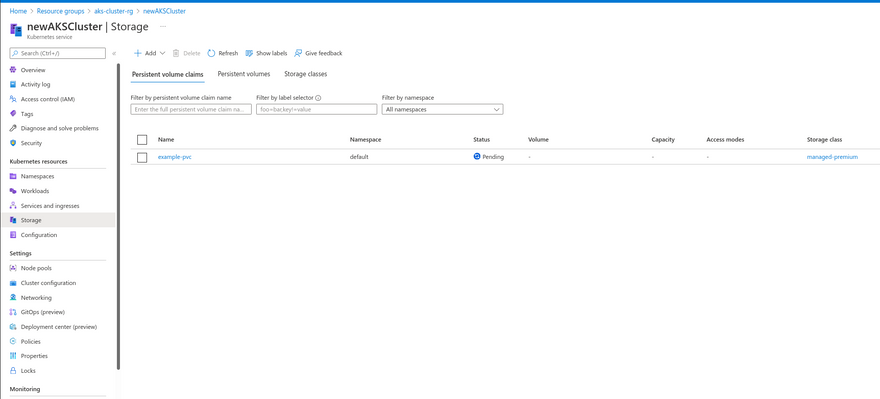Click the blue Pending status icon
Screen dimensions: 880x399
coord(477,157)
